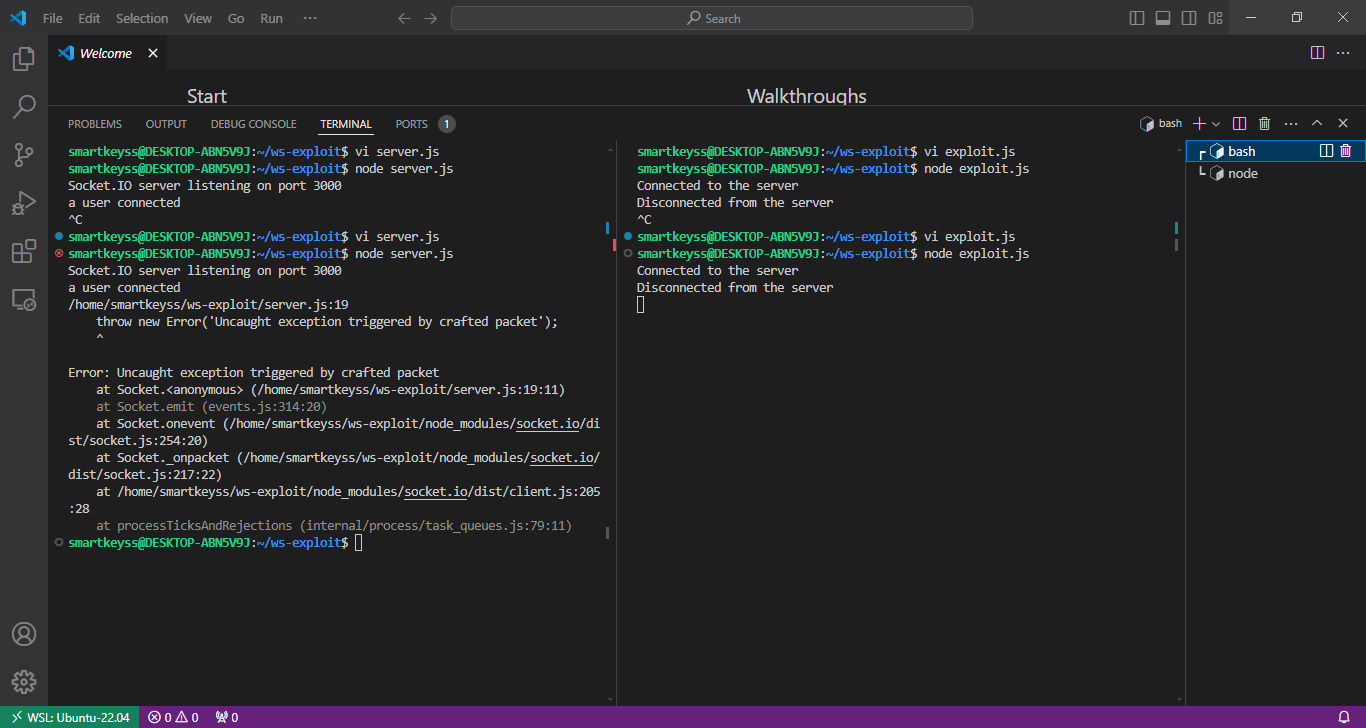The width and height of the screenshot is (1366, 728).
Task: Toggle the primary side bar layout button
Action: tap(1137, 18)
